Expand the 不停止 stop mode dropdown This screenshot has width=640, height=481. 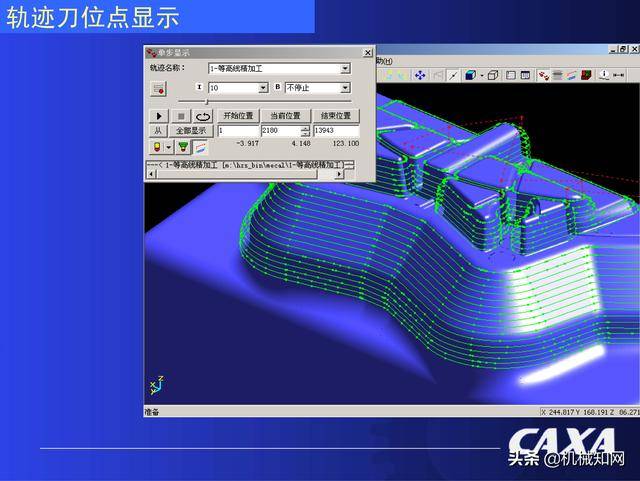345,88
